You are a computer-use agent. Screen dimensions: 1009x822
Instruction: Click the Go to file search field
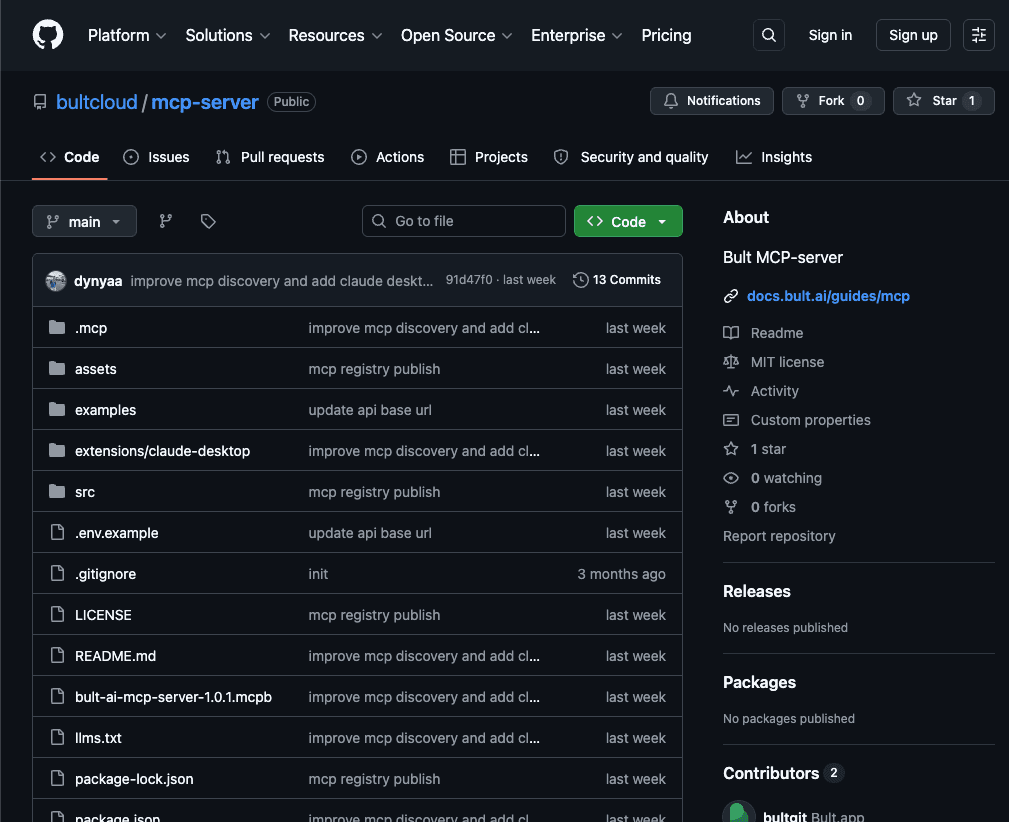(463, 221)
